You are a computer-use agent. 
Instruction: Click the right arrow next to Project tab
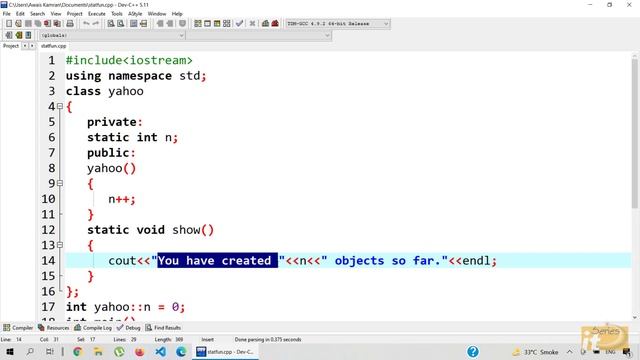(x=32, y=46)
